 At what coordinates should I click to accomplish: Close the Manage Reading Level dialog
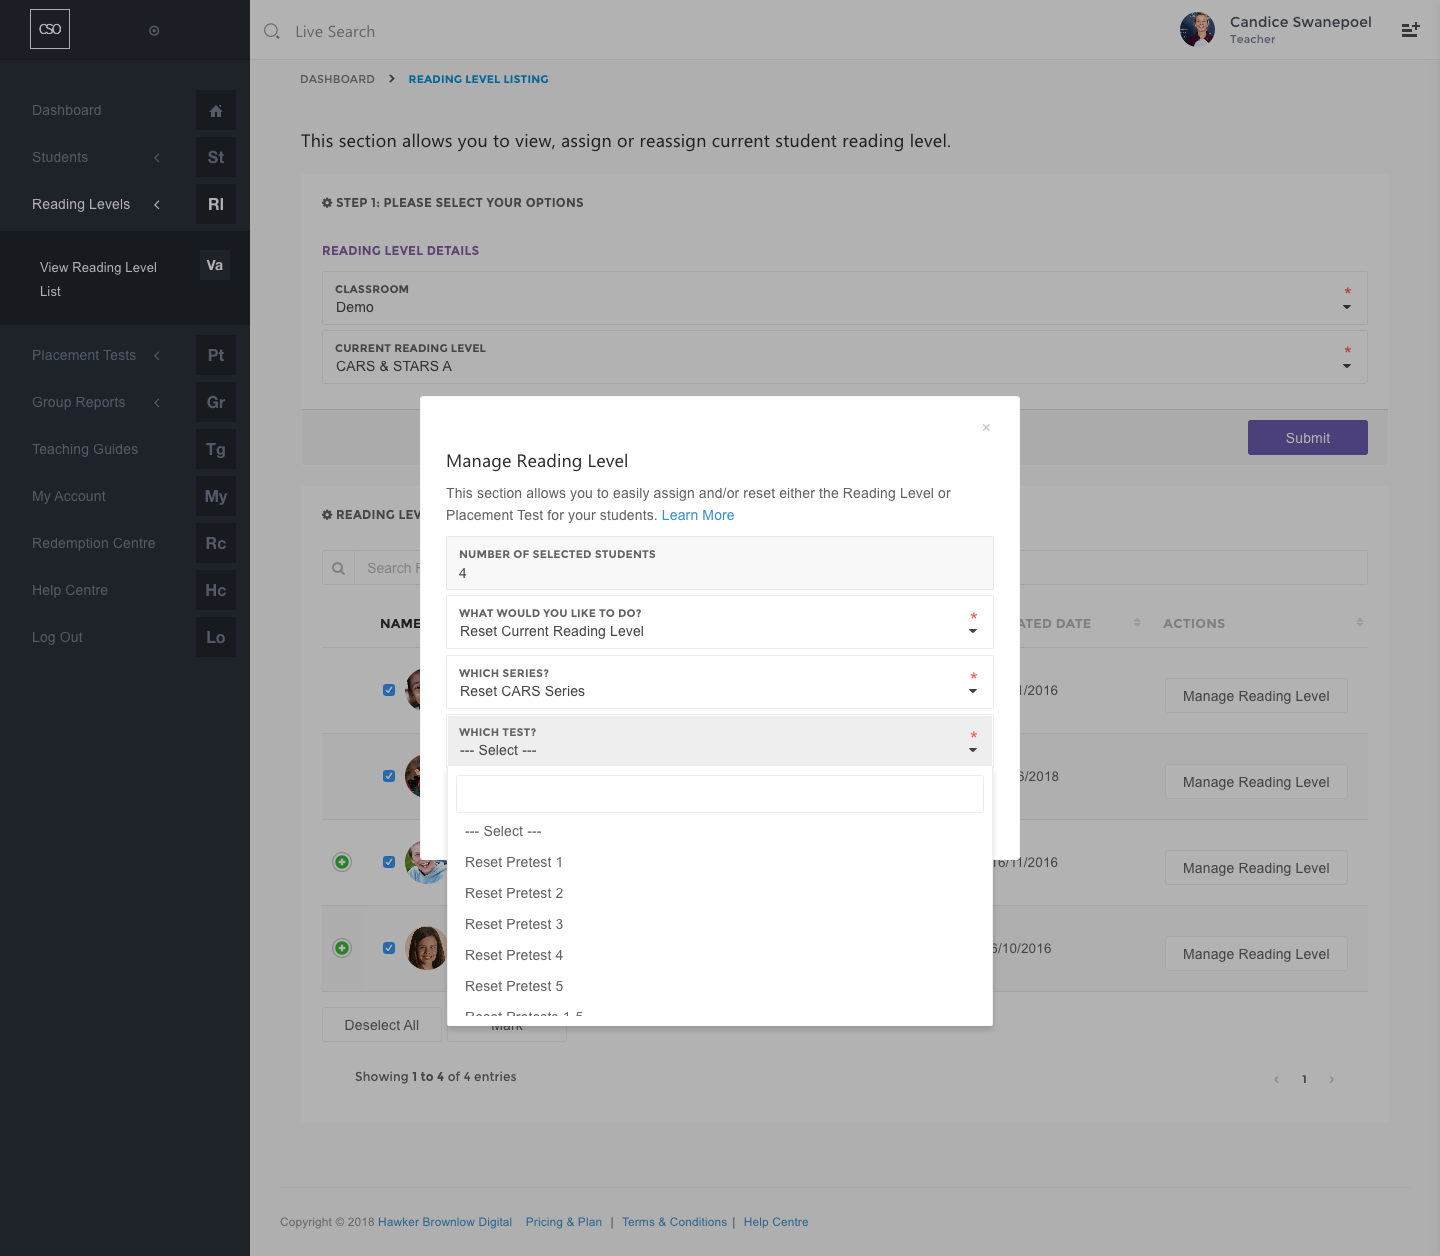click(986, 428)
